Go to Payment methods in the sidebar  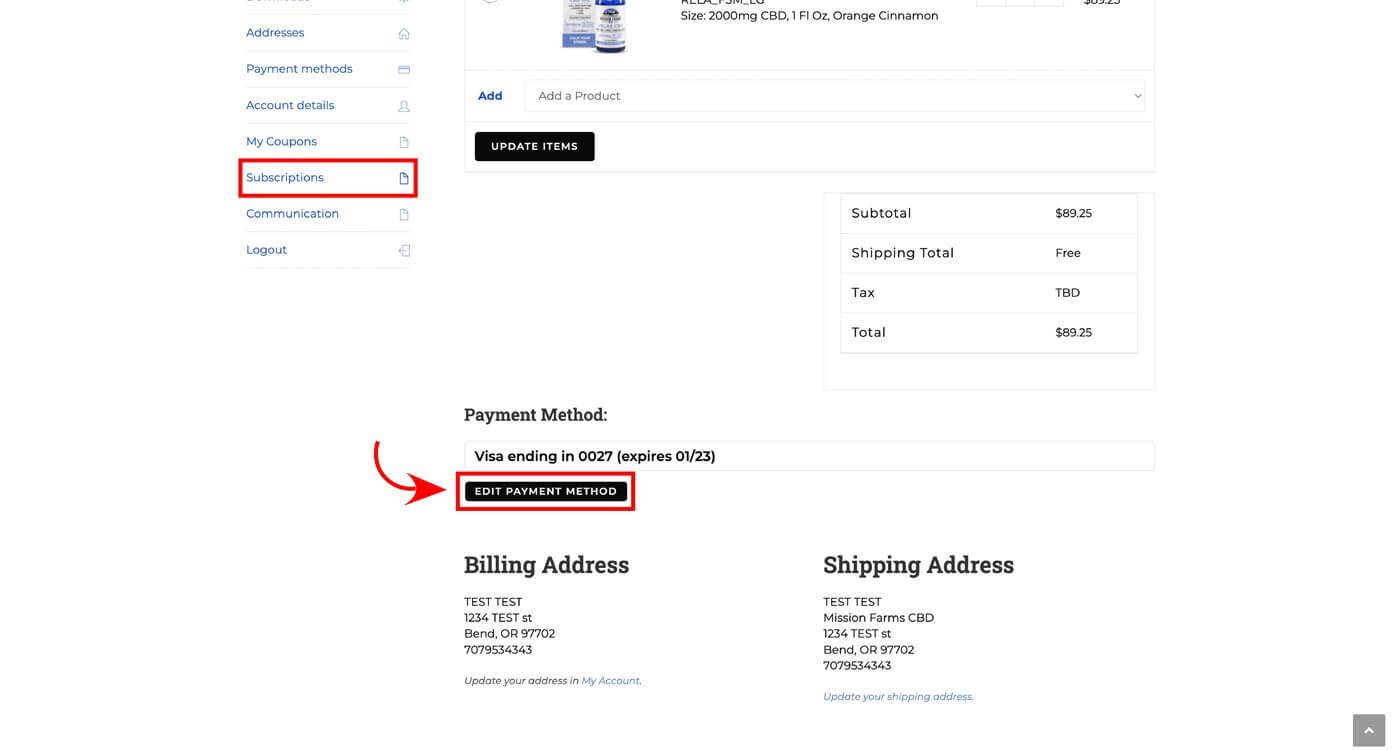(299, 69)
